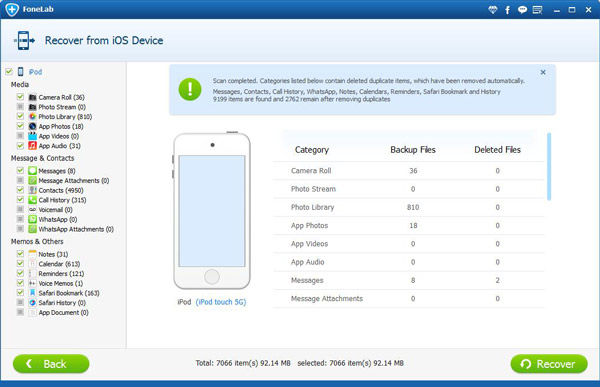The height and width of the screenshot is (387, 600).
Task: Select the App Audio row in table
Action: (x=408, y=262)
